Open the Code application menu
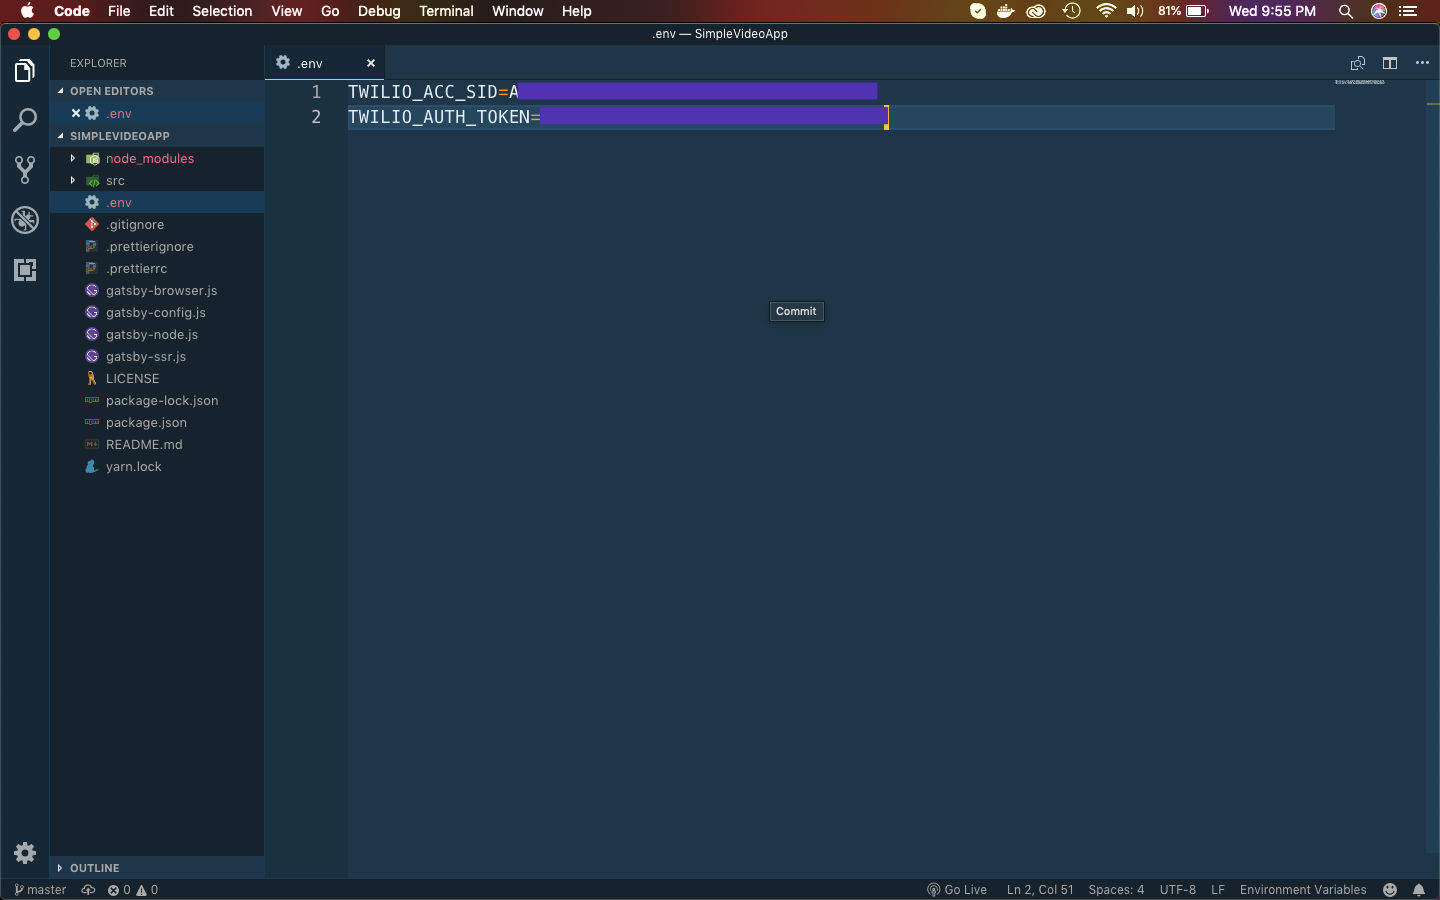Image resolution: width=1440 pixels, height=900 pixels. (x=72, y=11)
